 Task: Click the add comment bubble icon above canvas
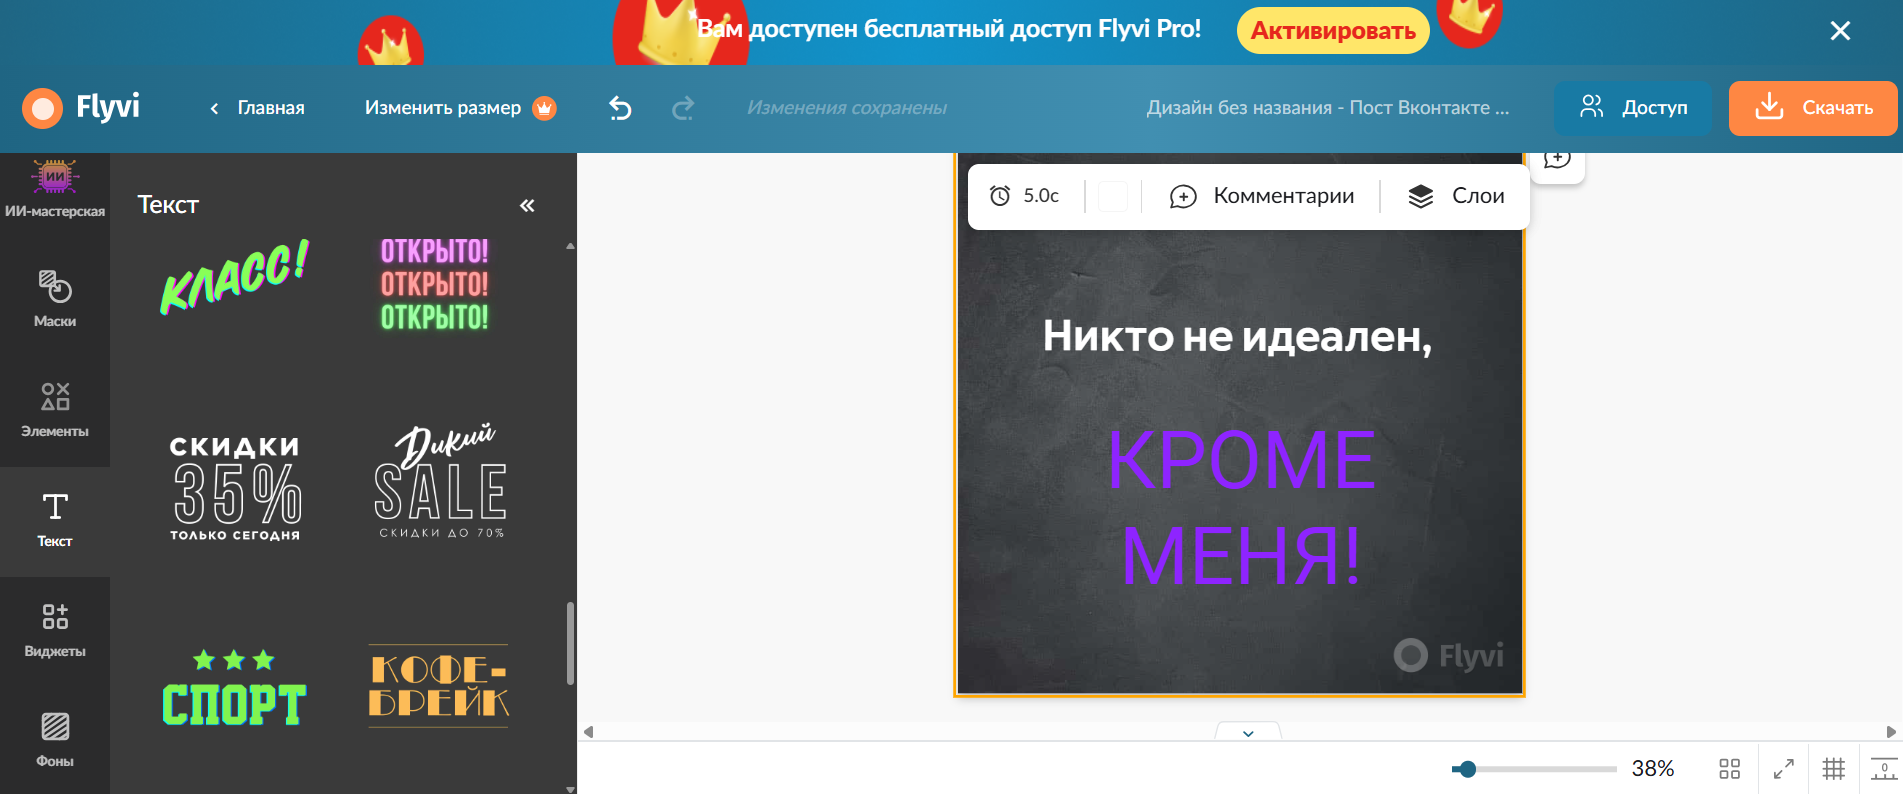tap(1557, 160)
